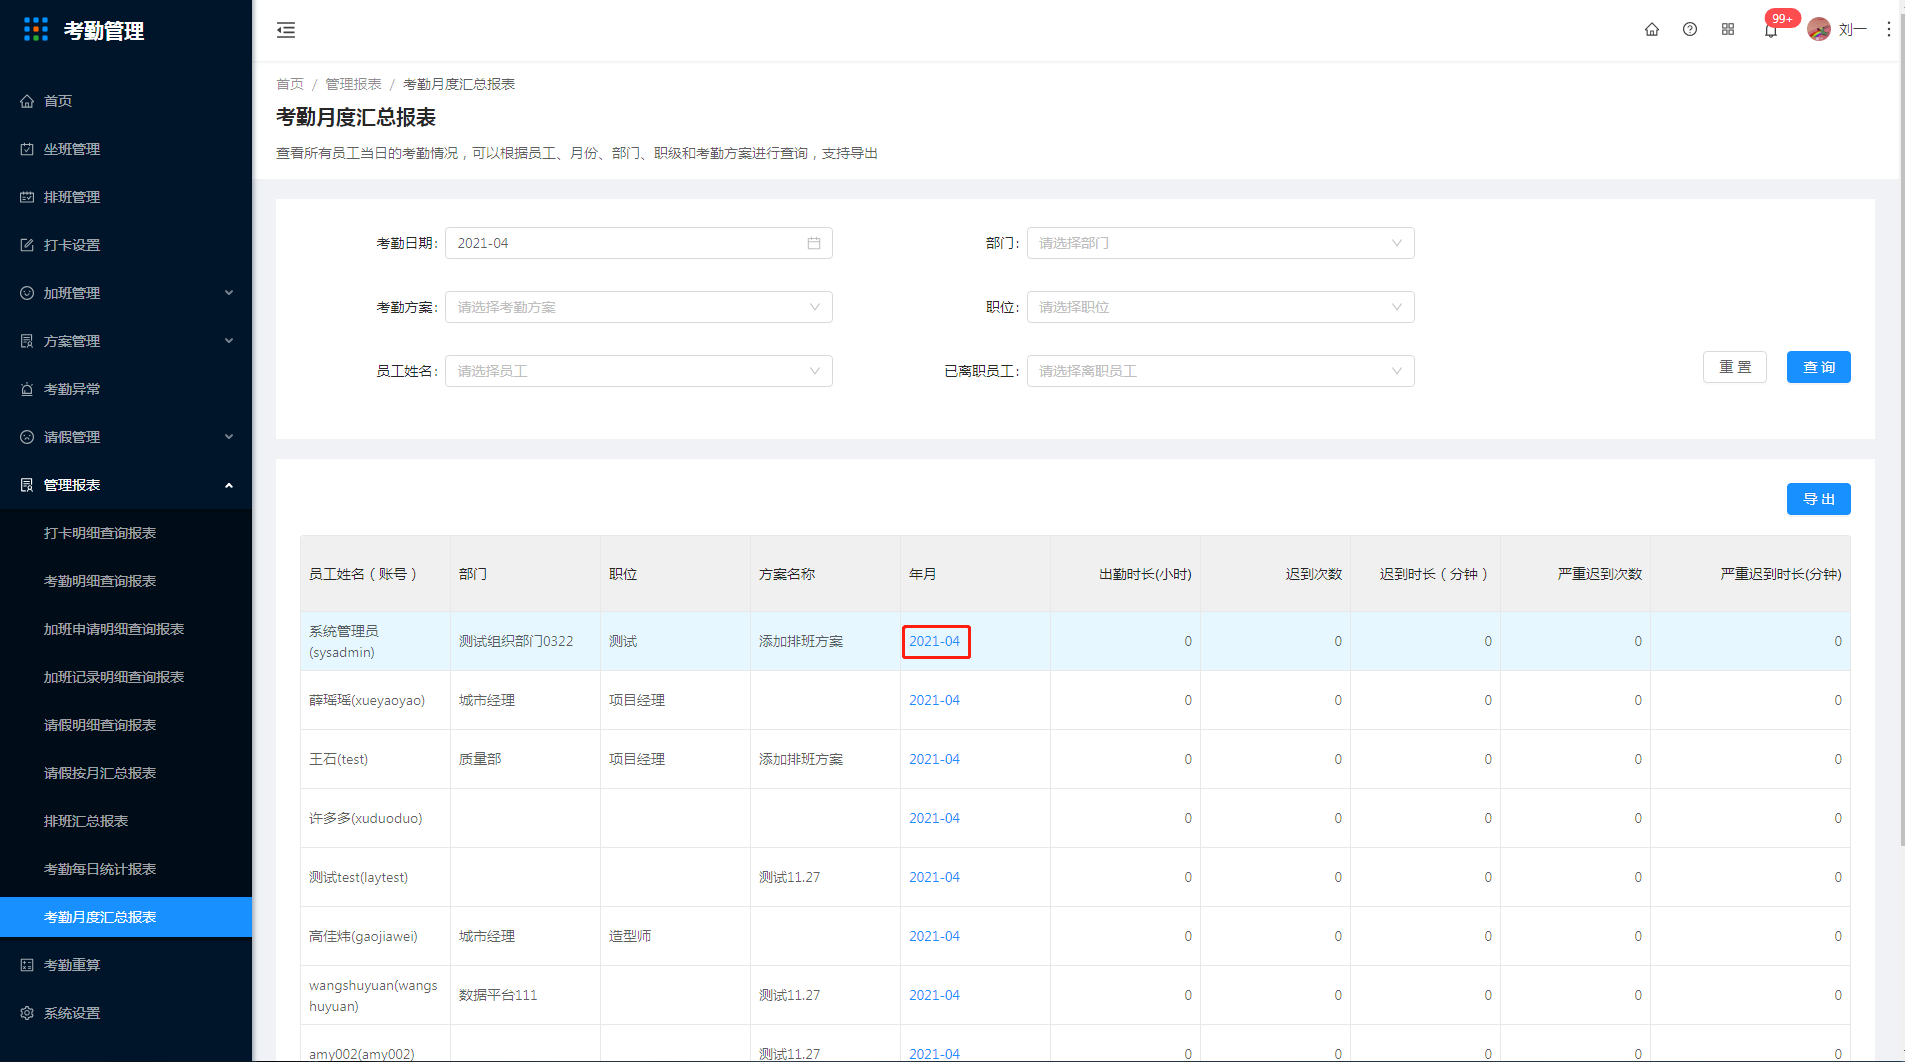Click the 加班管理 clock icon
The width and height of the screenshot is (1905, 1062).
[27, 293]
